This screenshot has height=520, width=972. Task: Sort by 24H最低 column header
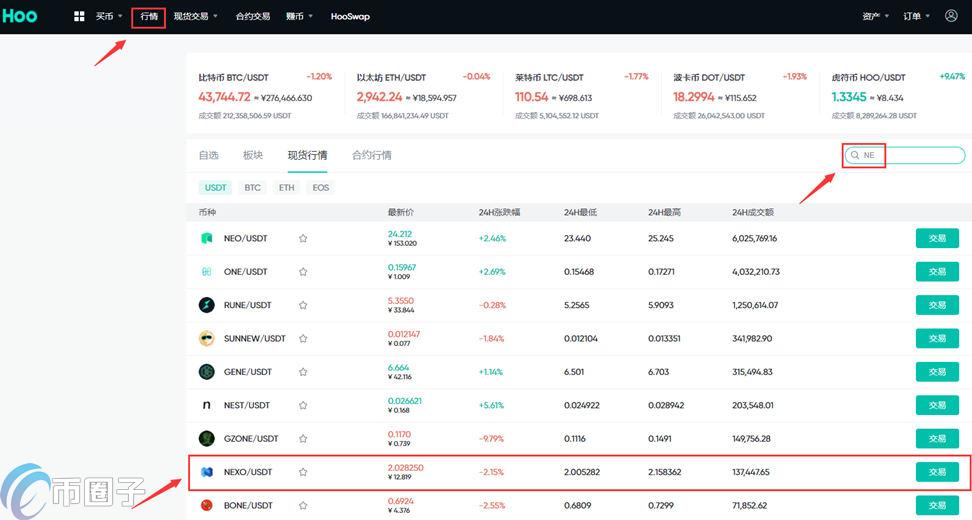580,213
